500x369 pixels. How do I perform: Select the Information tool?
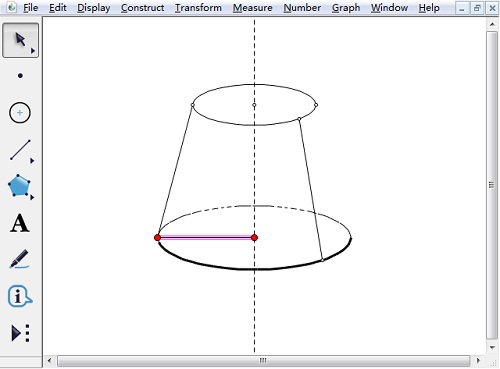[x=20, y=296]
